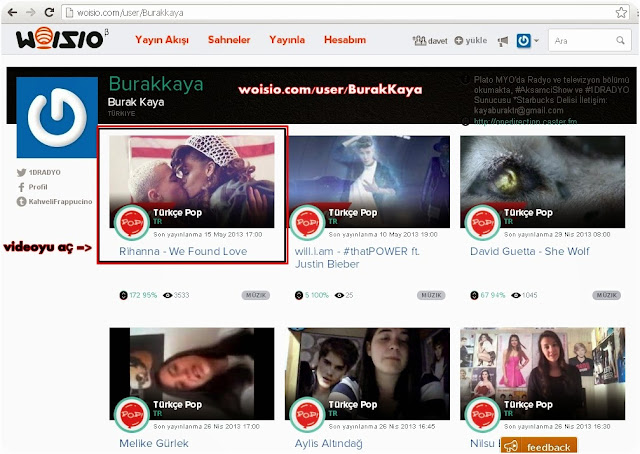Open the David Guetta She Wolf thumbnail
This screenshot has height=454, width=640.
(x=542, y=182)
